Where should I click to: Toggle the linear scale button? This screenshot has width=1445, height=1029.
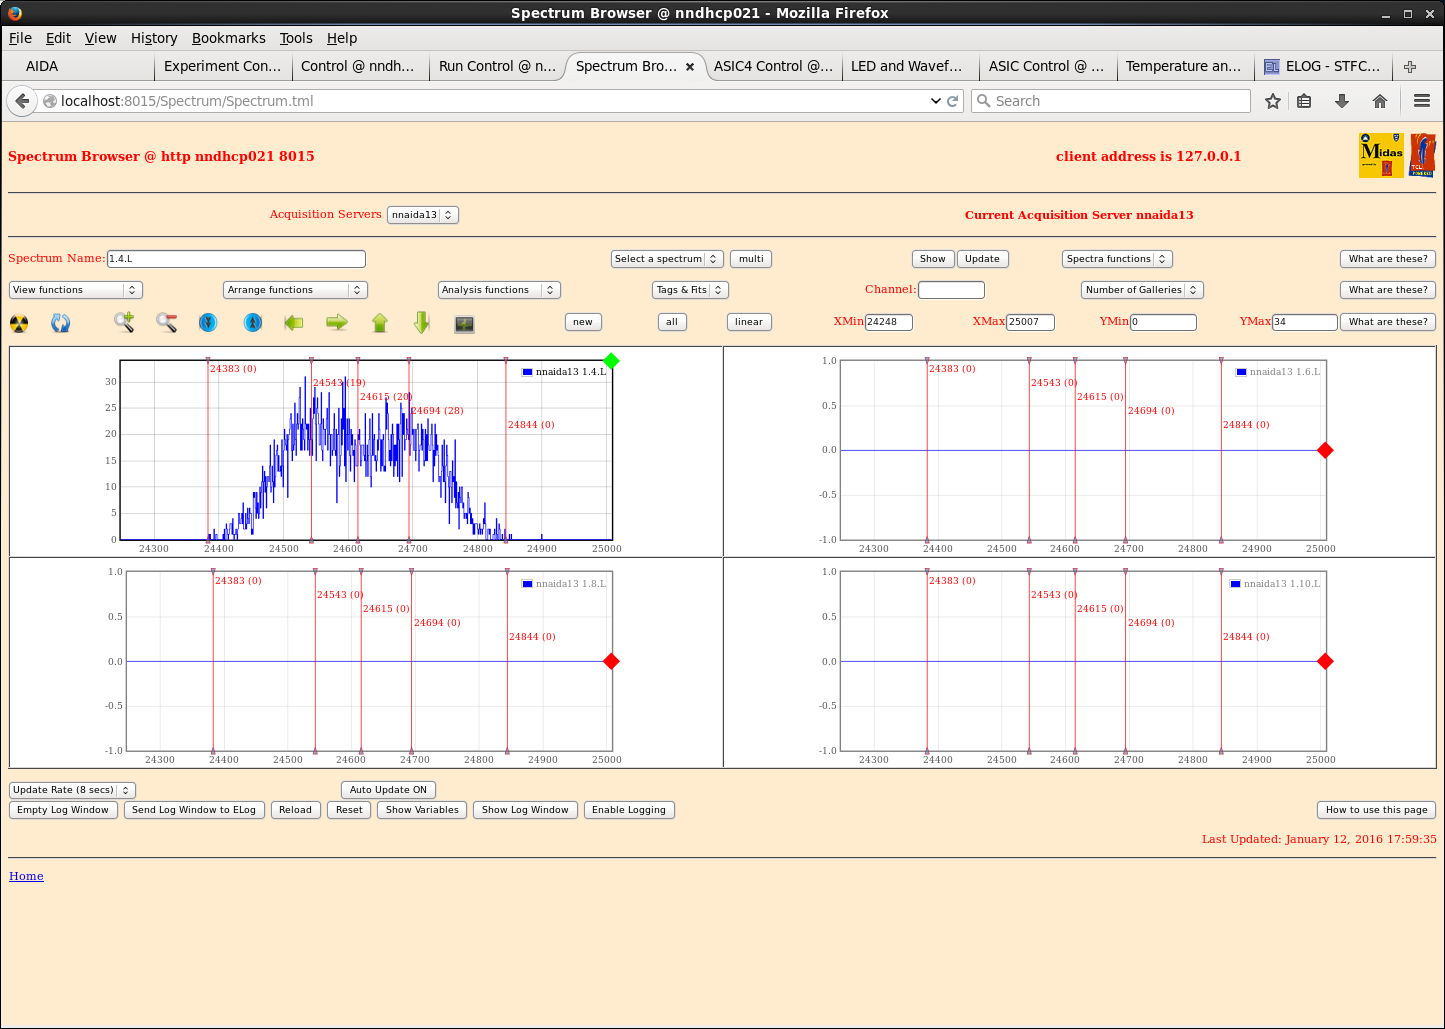(749, 322)
